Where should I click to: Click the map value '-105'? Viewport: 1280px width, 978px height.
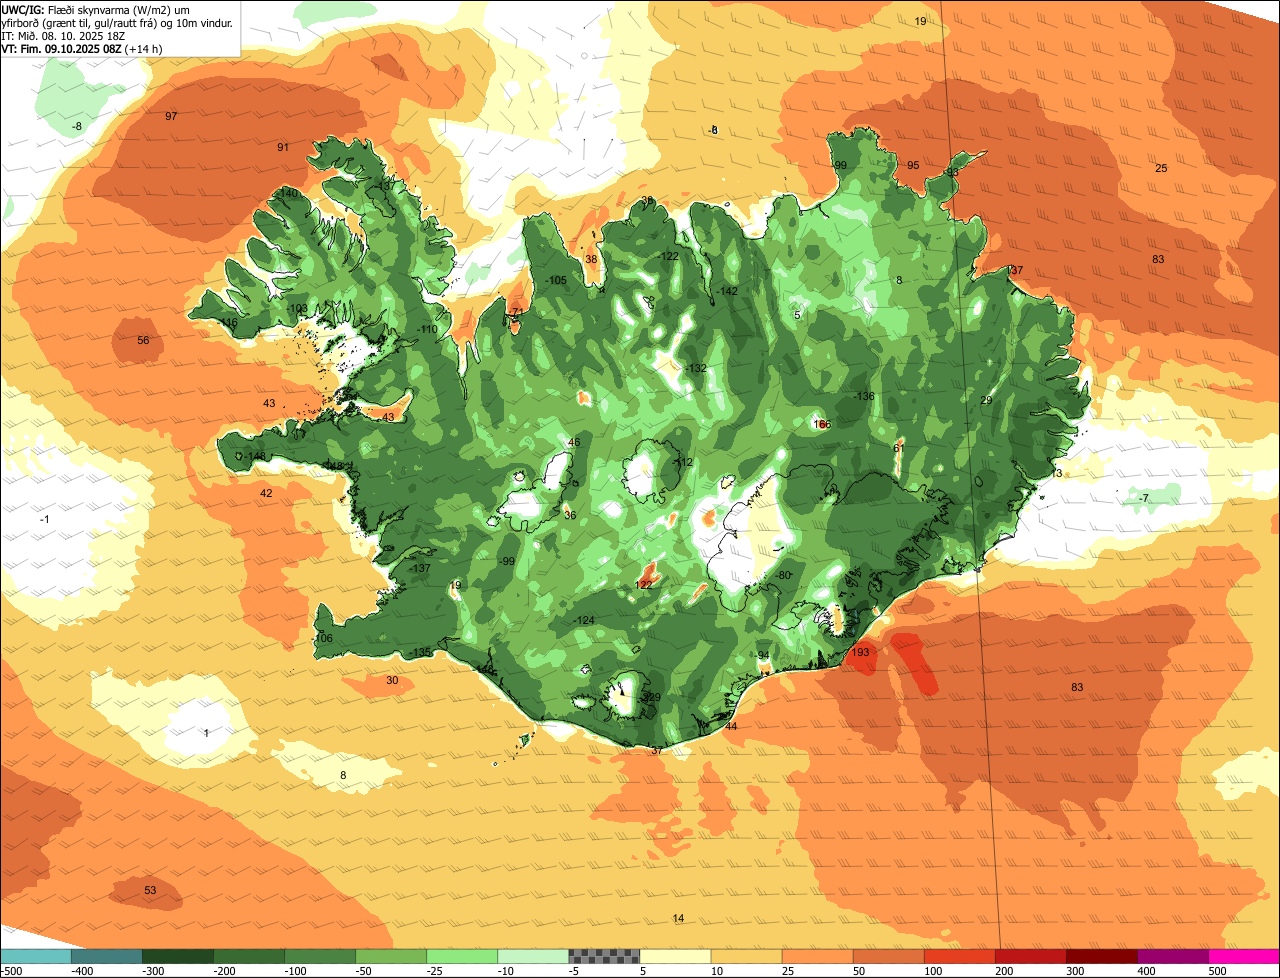[x=556, y=280]
